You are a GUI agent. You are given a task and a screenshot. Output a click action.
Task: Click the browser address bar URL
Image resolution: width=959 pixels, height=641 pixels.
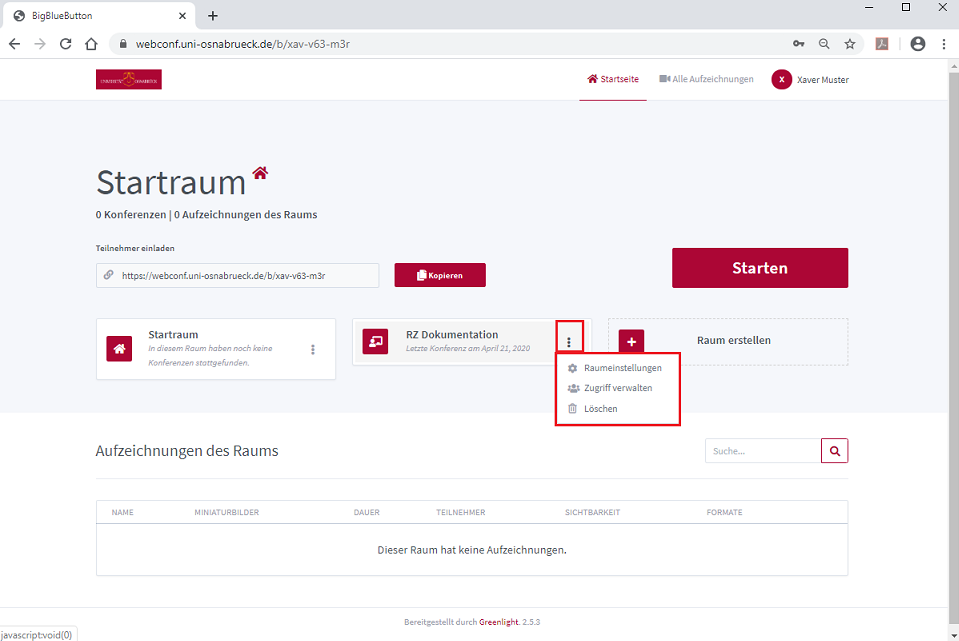pyautogui.click(x=243, y=44)
